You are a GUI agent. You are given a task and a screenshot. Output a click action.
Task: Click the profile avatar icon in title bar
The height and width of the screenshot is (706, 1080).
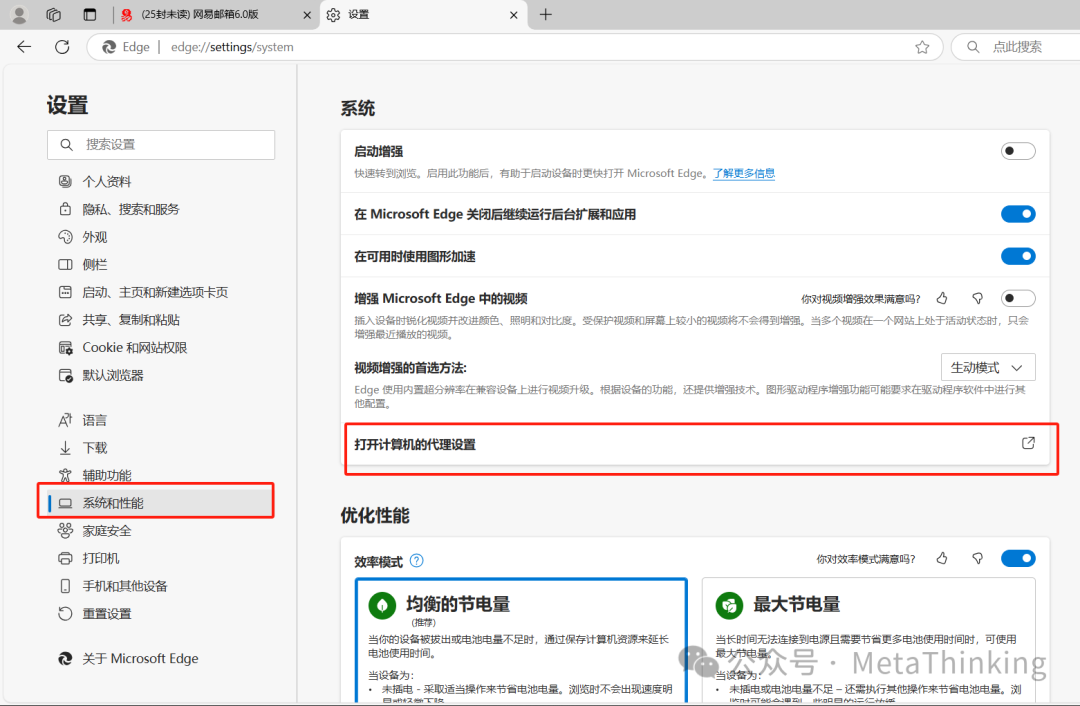point(19,14)
